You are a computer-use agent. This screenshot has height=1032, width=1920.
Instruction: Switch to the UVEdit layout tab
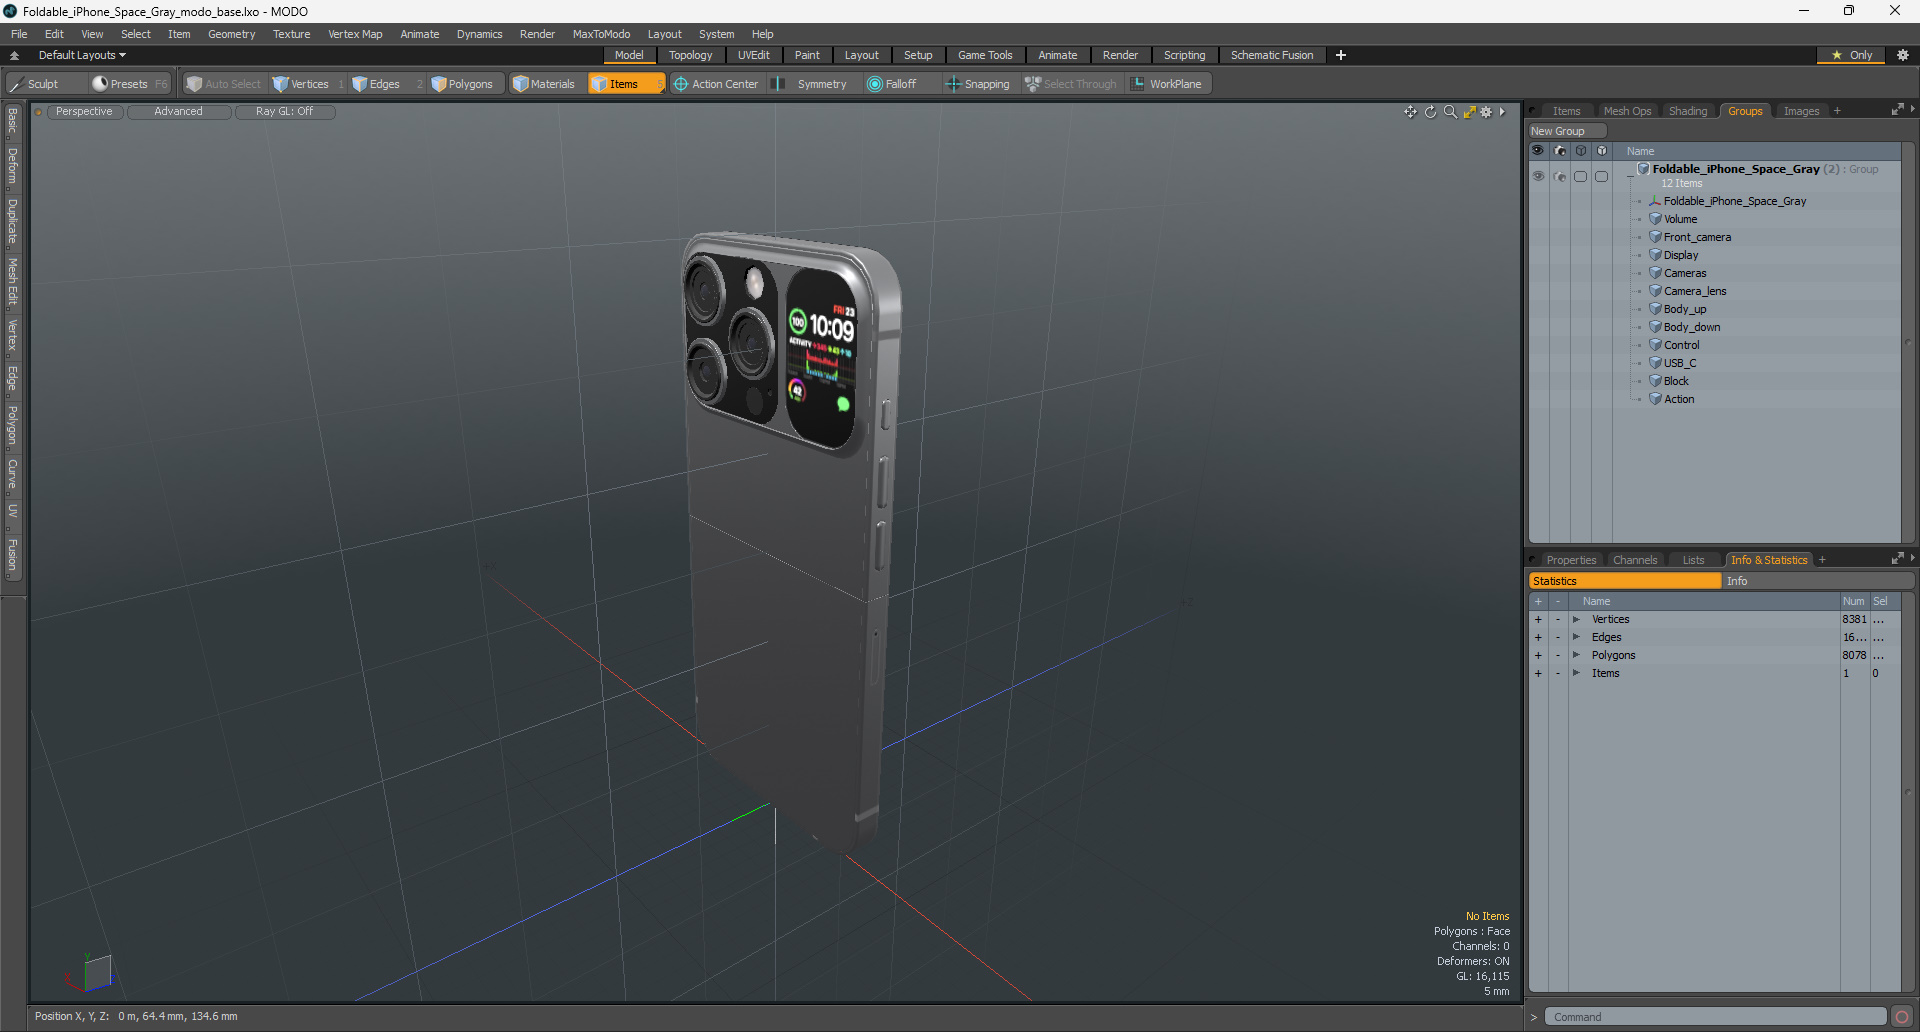coord(754,55)
